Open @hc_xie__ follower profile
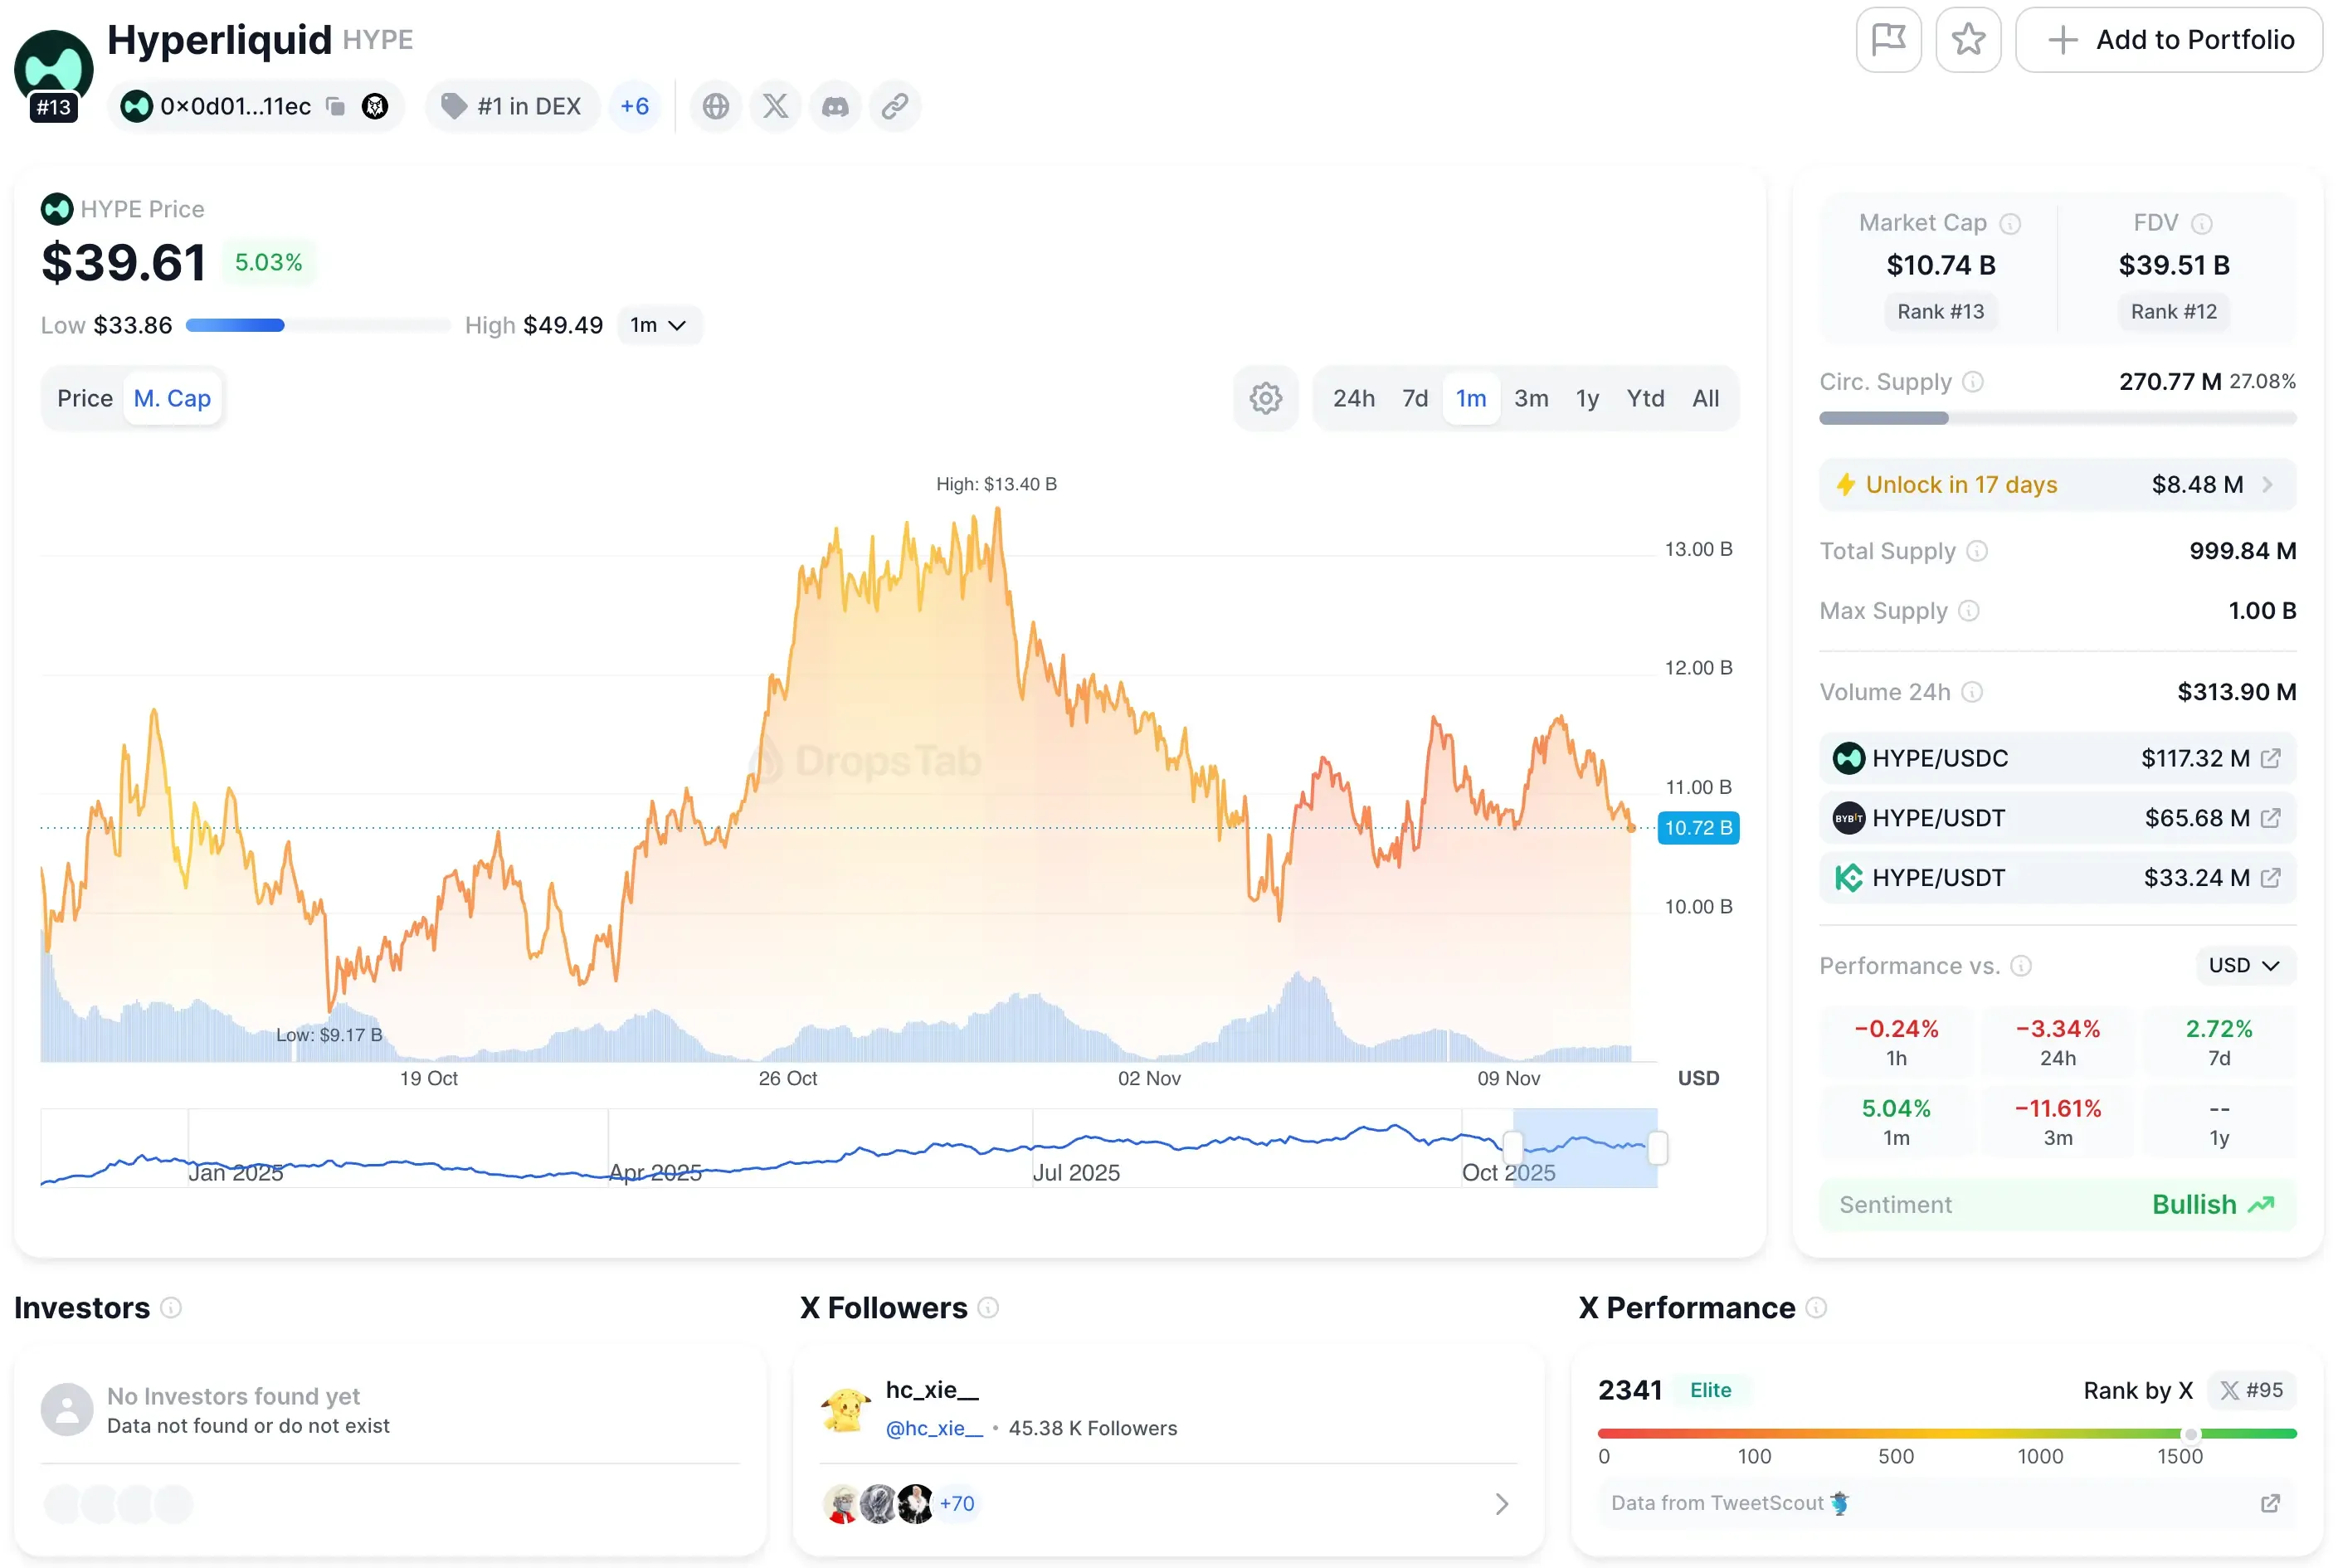 [932, 1428]
